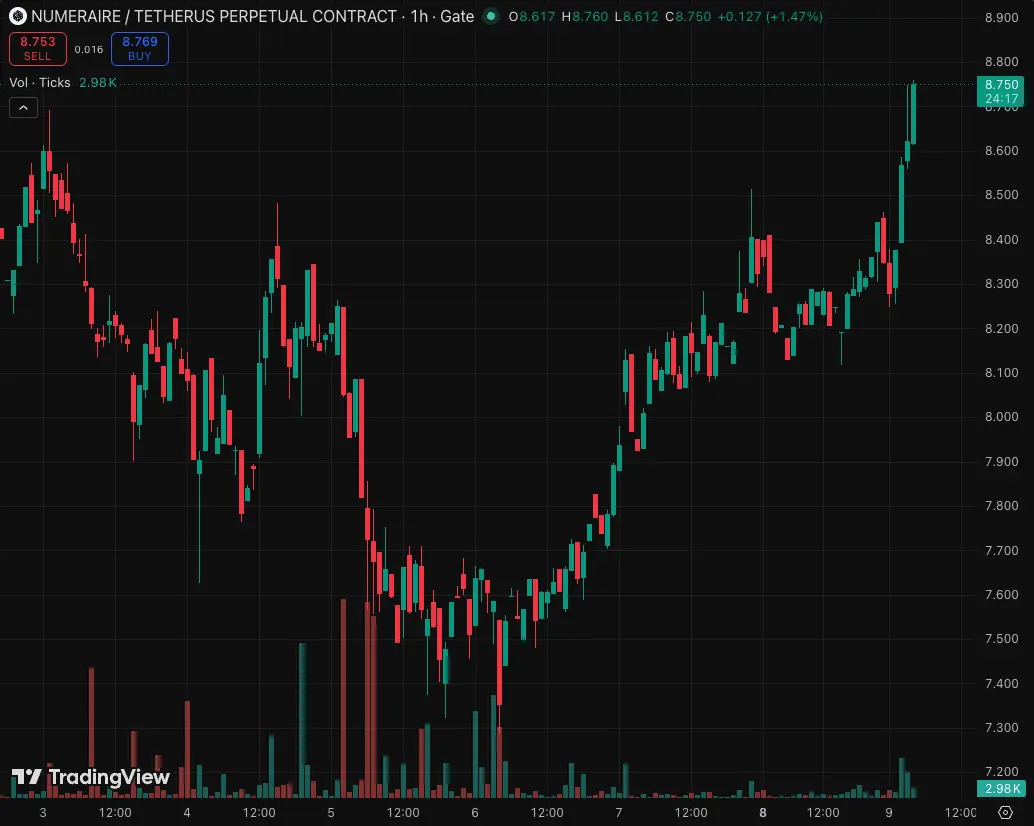Click the 8.753 SELL button
Viewport: 1034px width, 826px height.
coord(38,49)
